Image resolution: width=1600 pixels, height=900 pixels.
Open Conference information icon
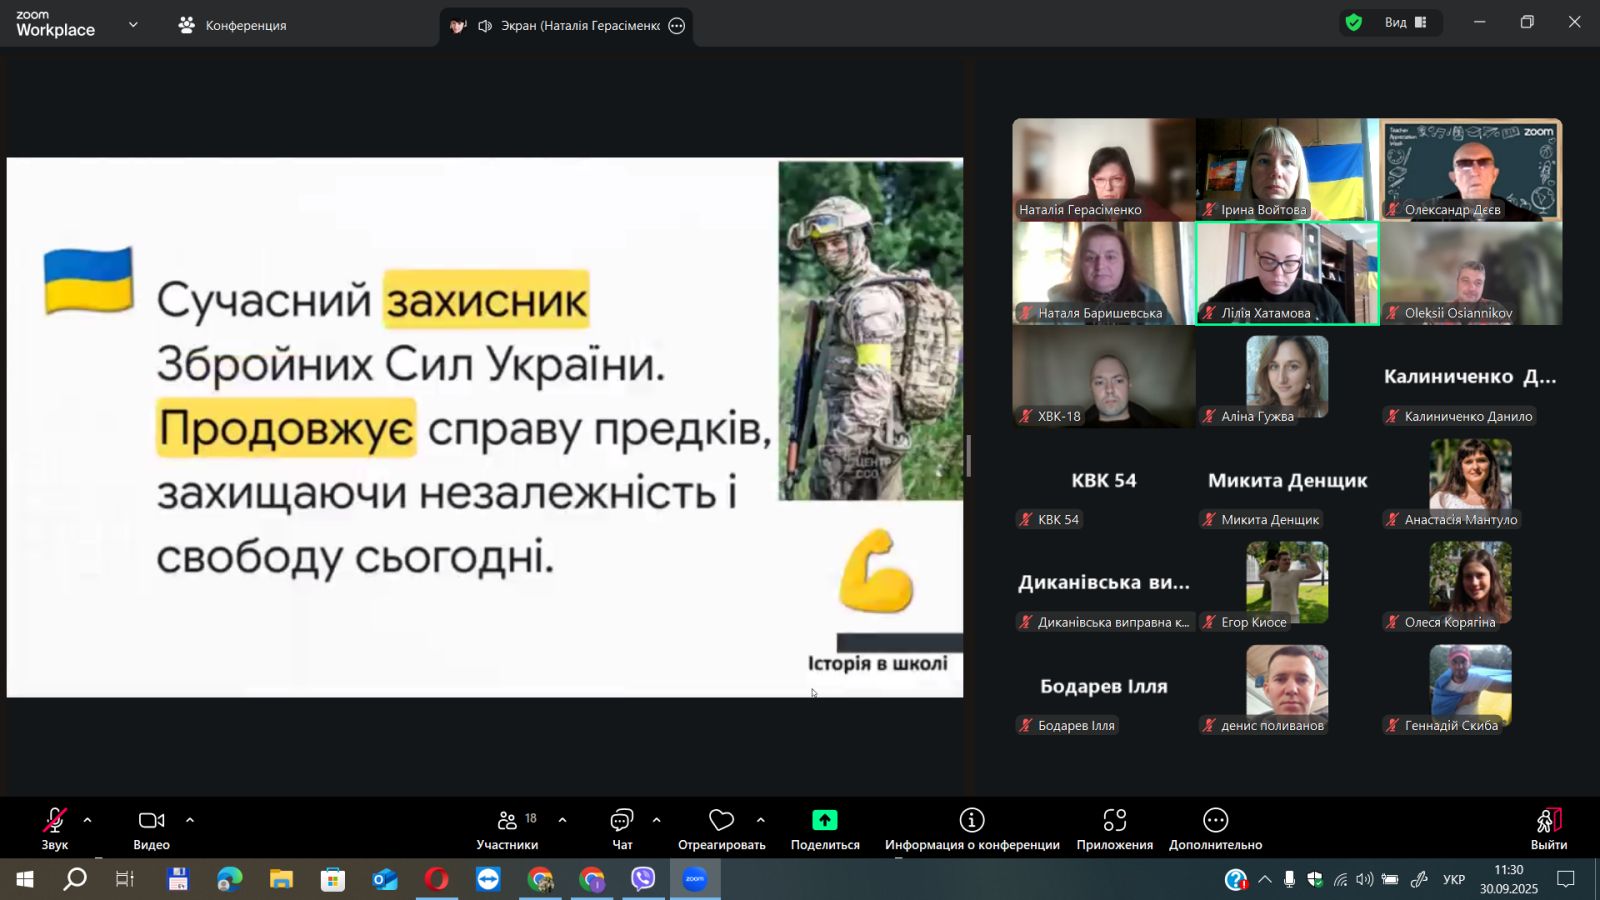972,821
